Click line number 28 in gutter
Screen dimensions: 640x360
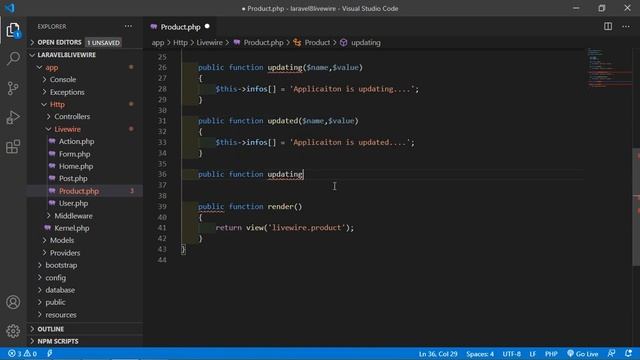[162, 89]
